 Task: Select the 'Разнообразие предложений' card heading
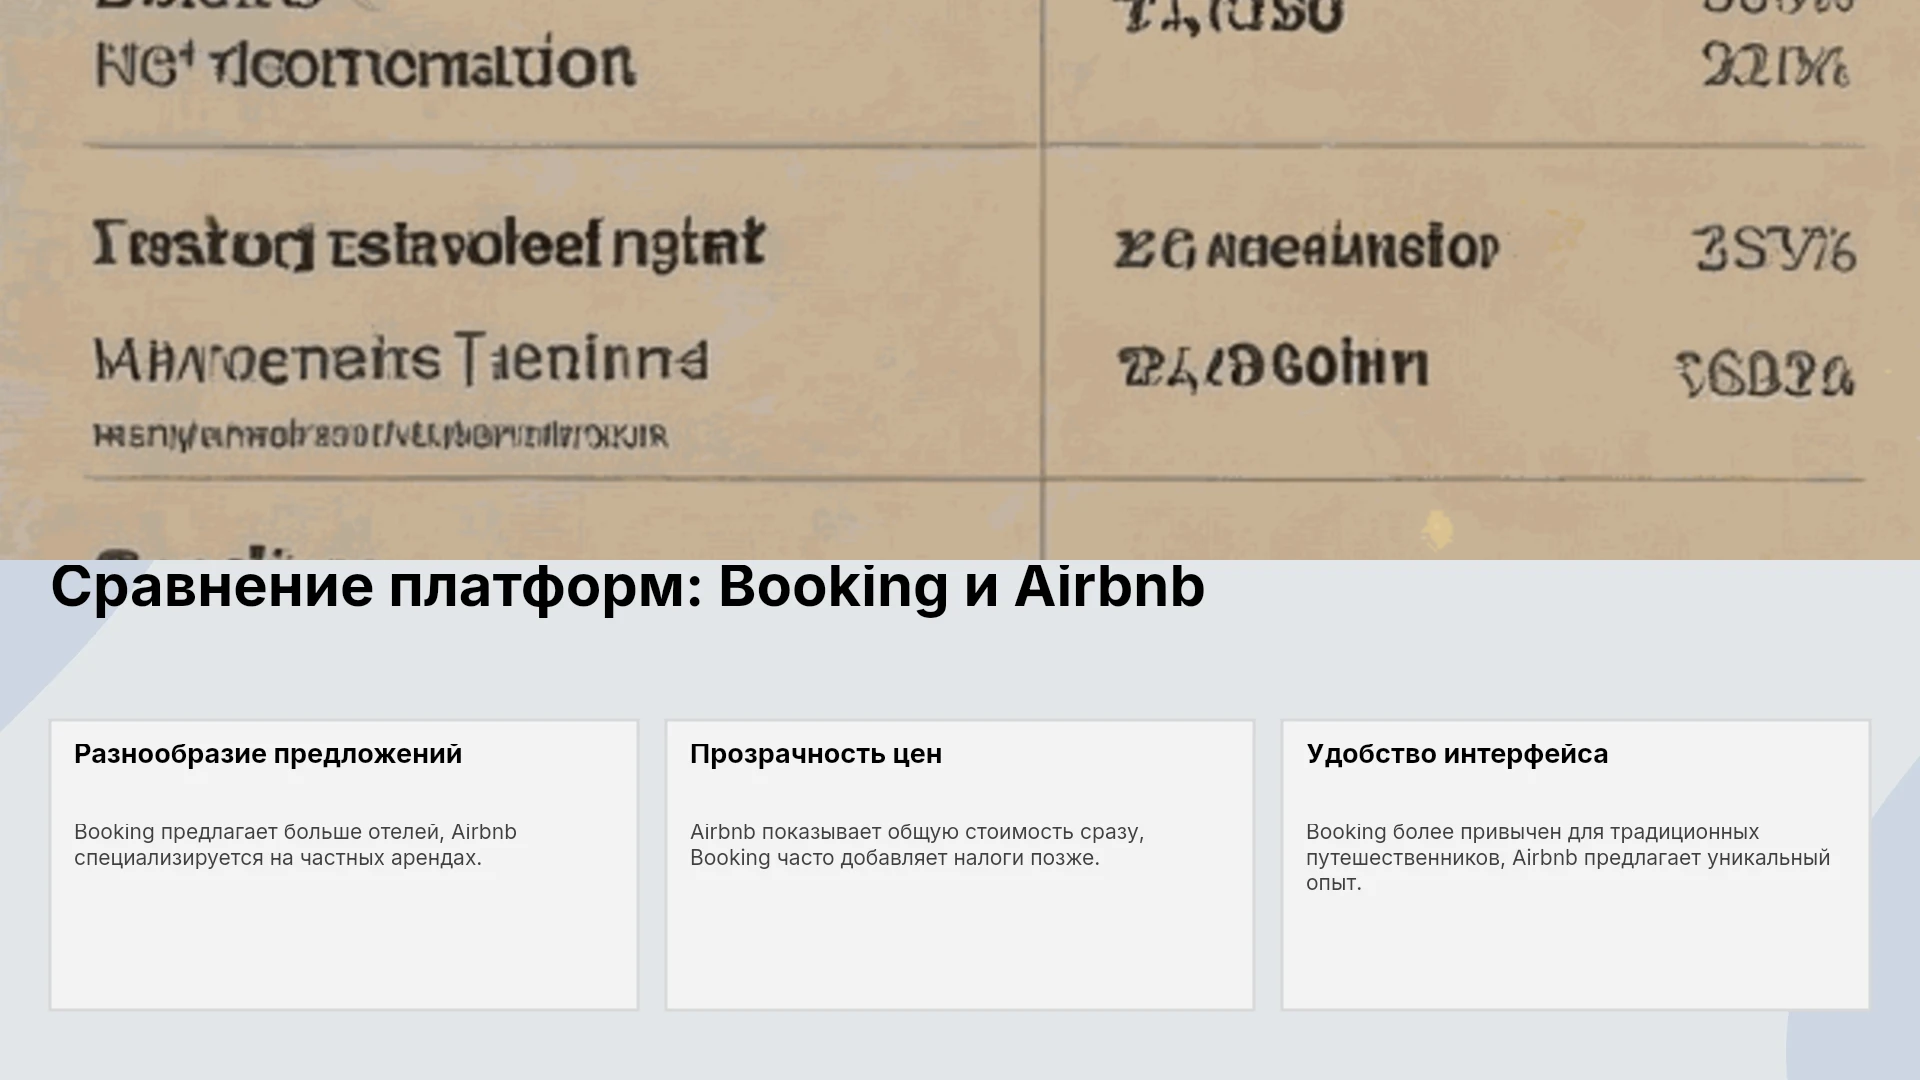pyautogui.click(x=268, y=754)
